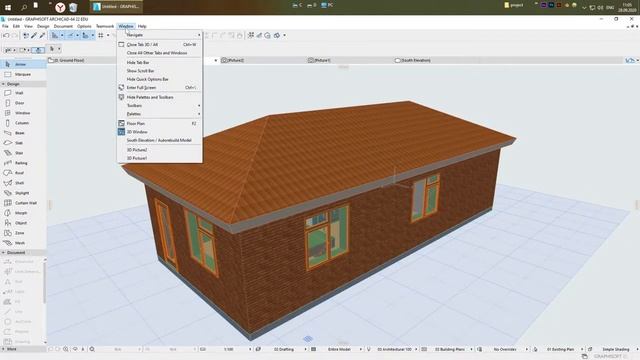The image size is (640, 360).
Task: Open the View menu
Action: point(28,26)
